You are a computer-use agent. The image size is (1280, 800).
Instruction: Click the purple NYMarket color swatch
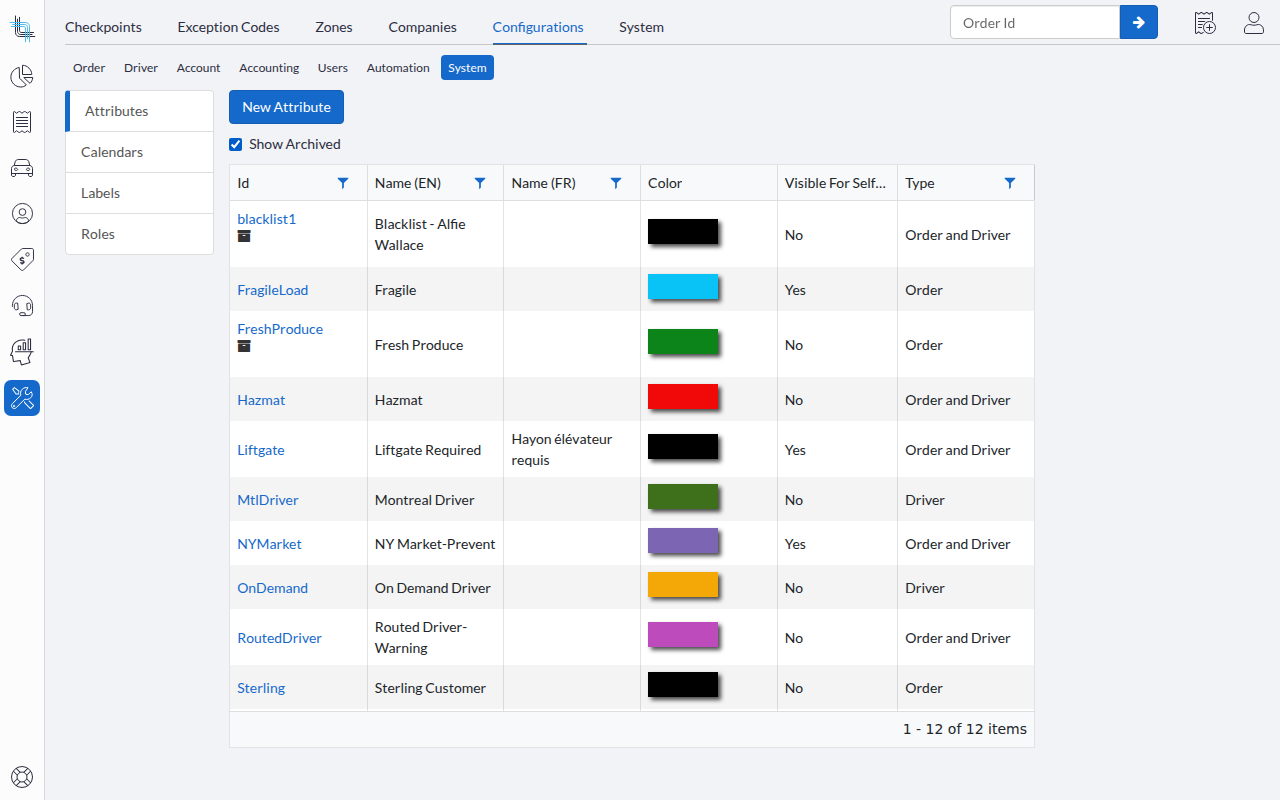pos(683,541)
